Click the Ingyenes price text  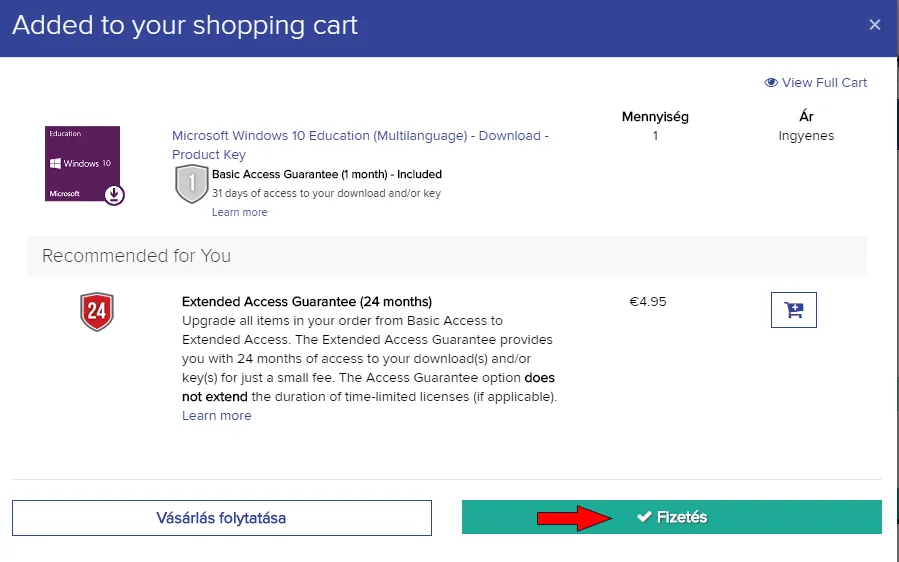[x=806, y=136]
